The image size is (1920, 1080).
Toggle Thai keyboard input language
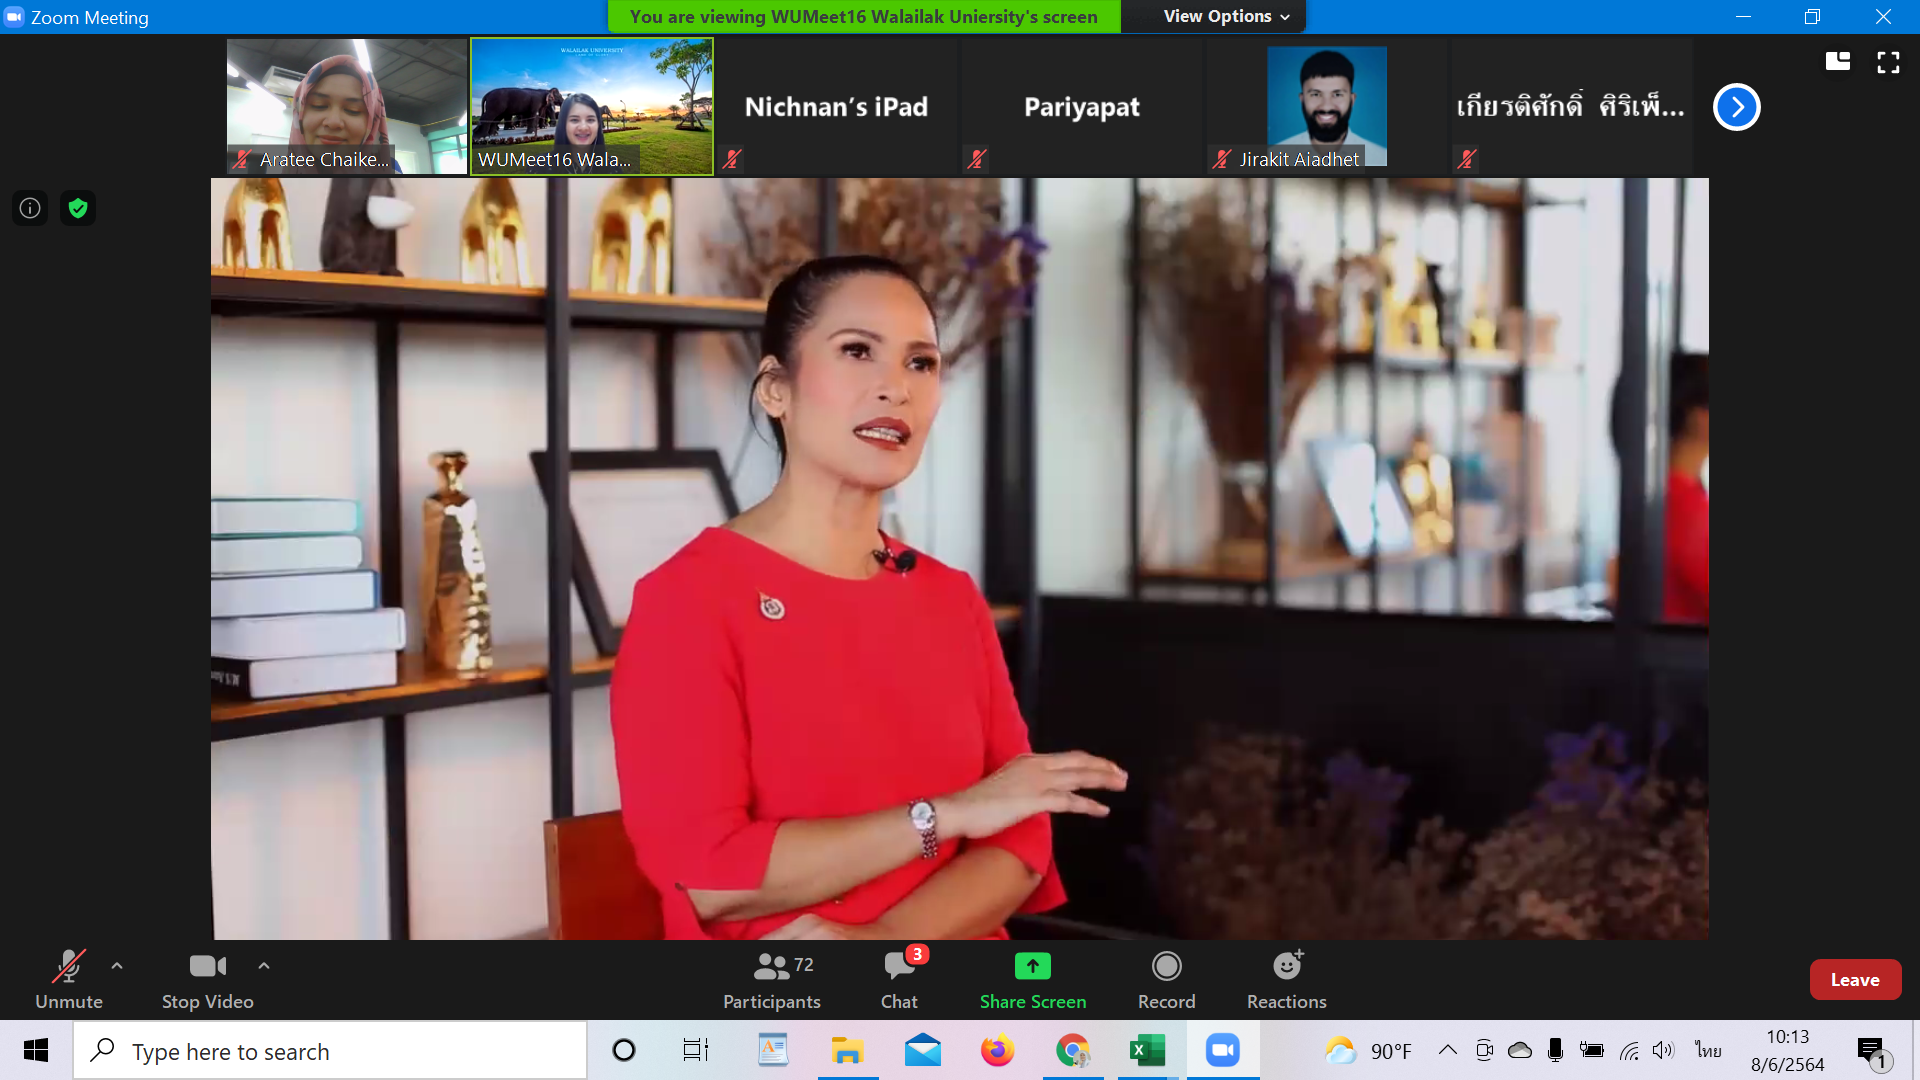click(x=1708, y=1050)
